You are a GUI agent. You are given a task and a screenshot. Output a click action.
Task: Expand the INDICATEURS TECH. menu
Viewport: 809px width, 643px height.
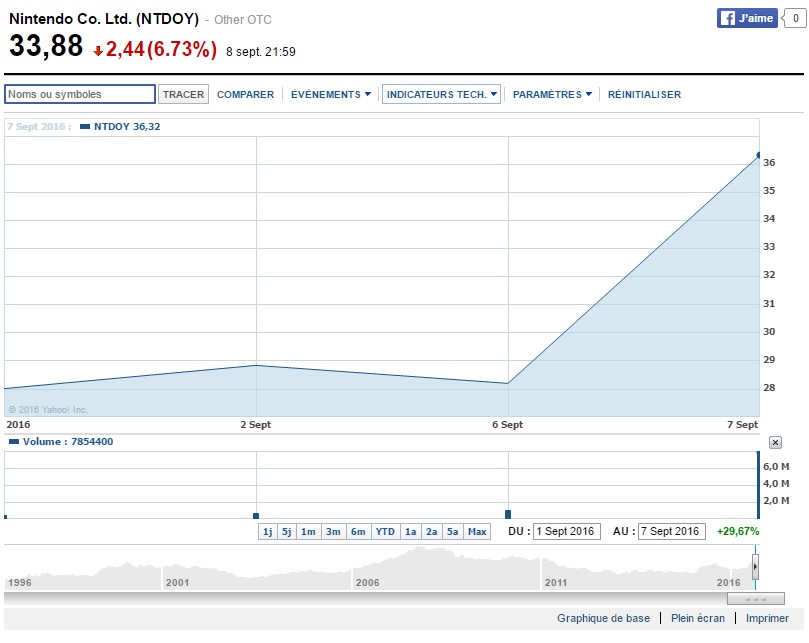point(442,94)
